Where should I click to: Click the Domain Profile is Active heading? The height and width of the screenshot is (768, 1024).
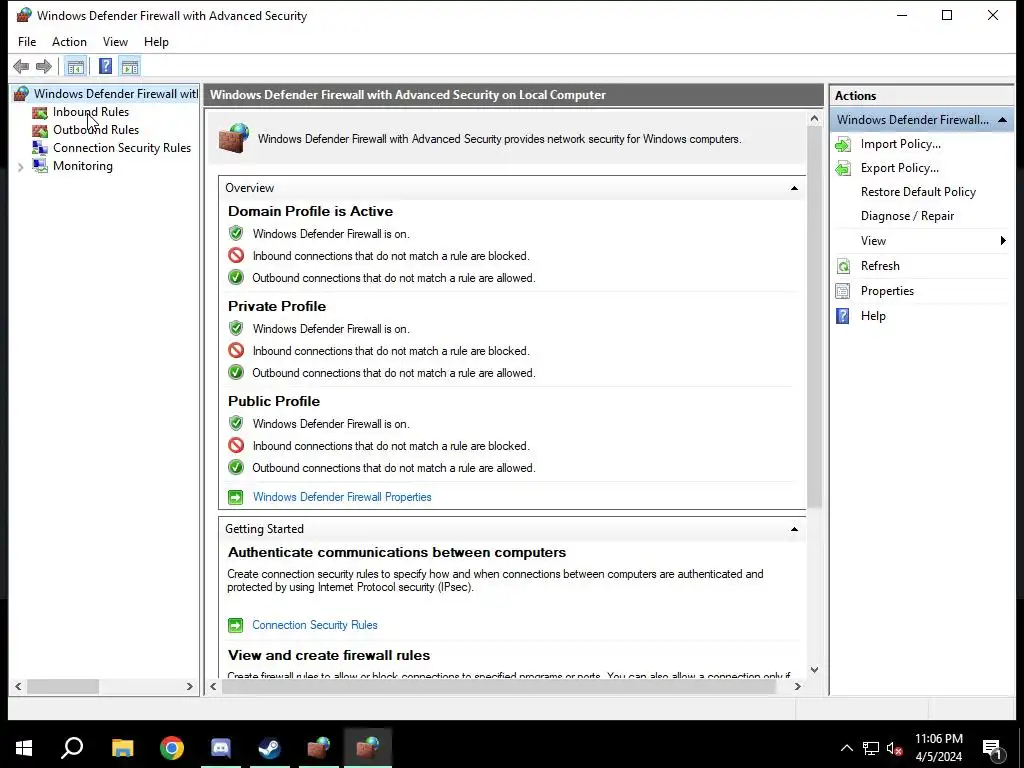click(x=310, y=212)
